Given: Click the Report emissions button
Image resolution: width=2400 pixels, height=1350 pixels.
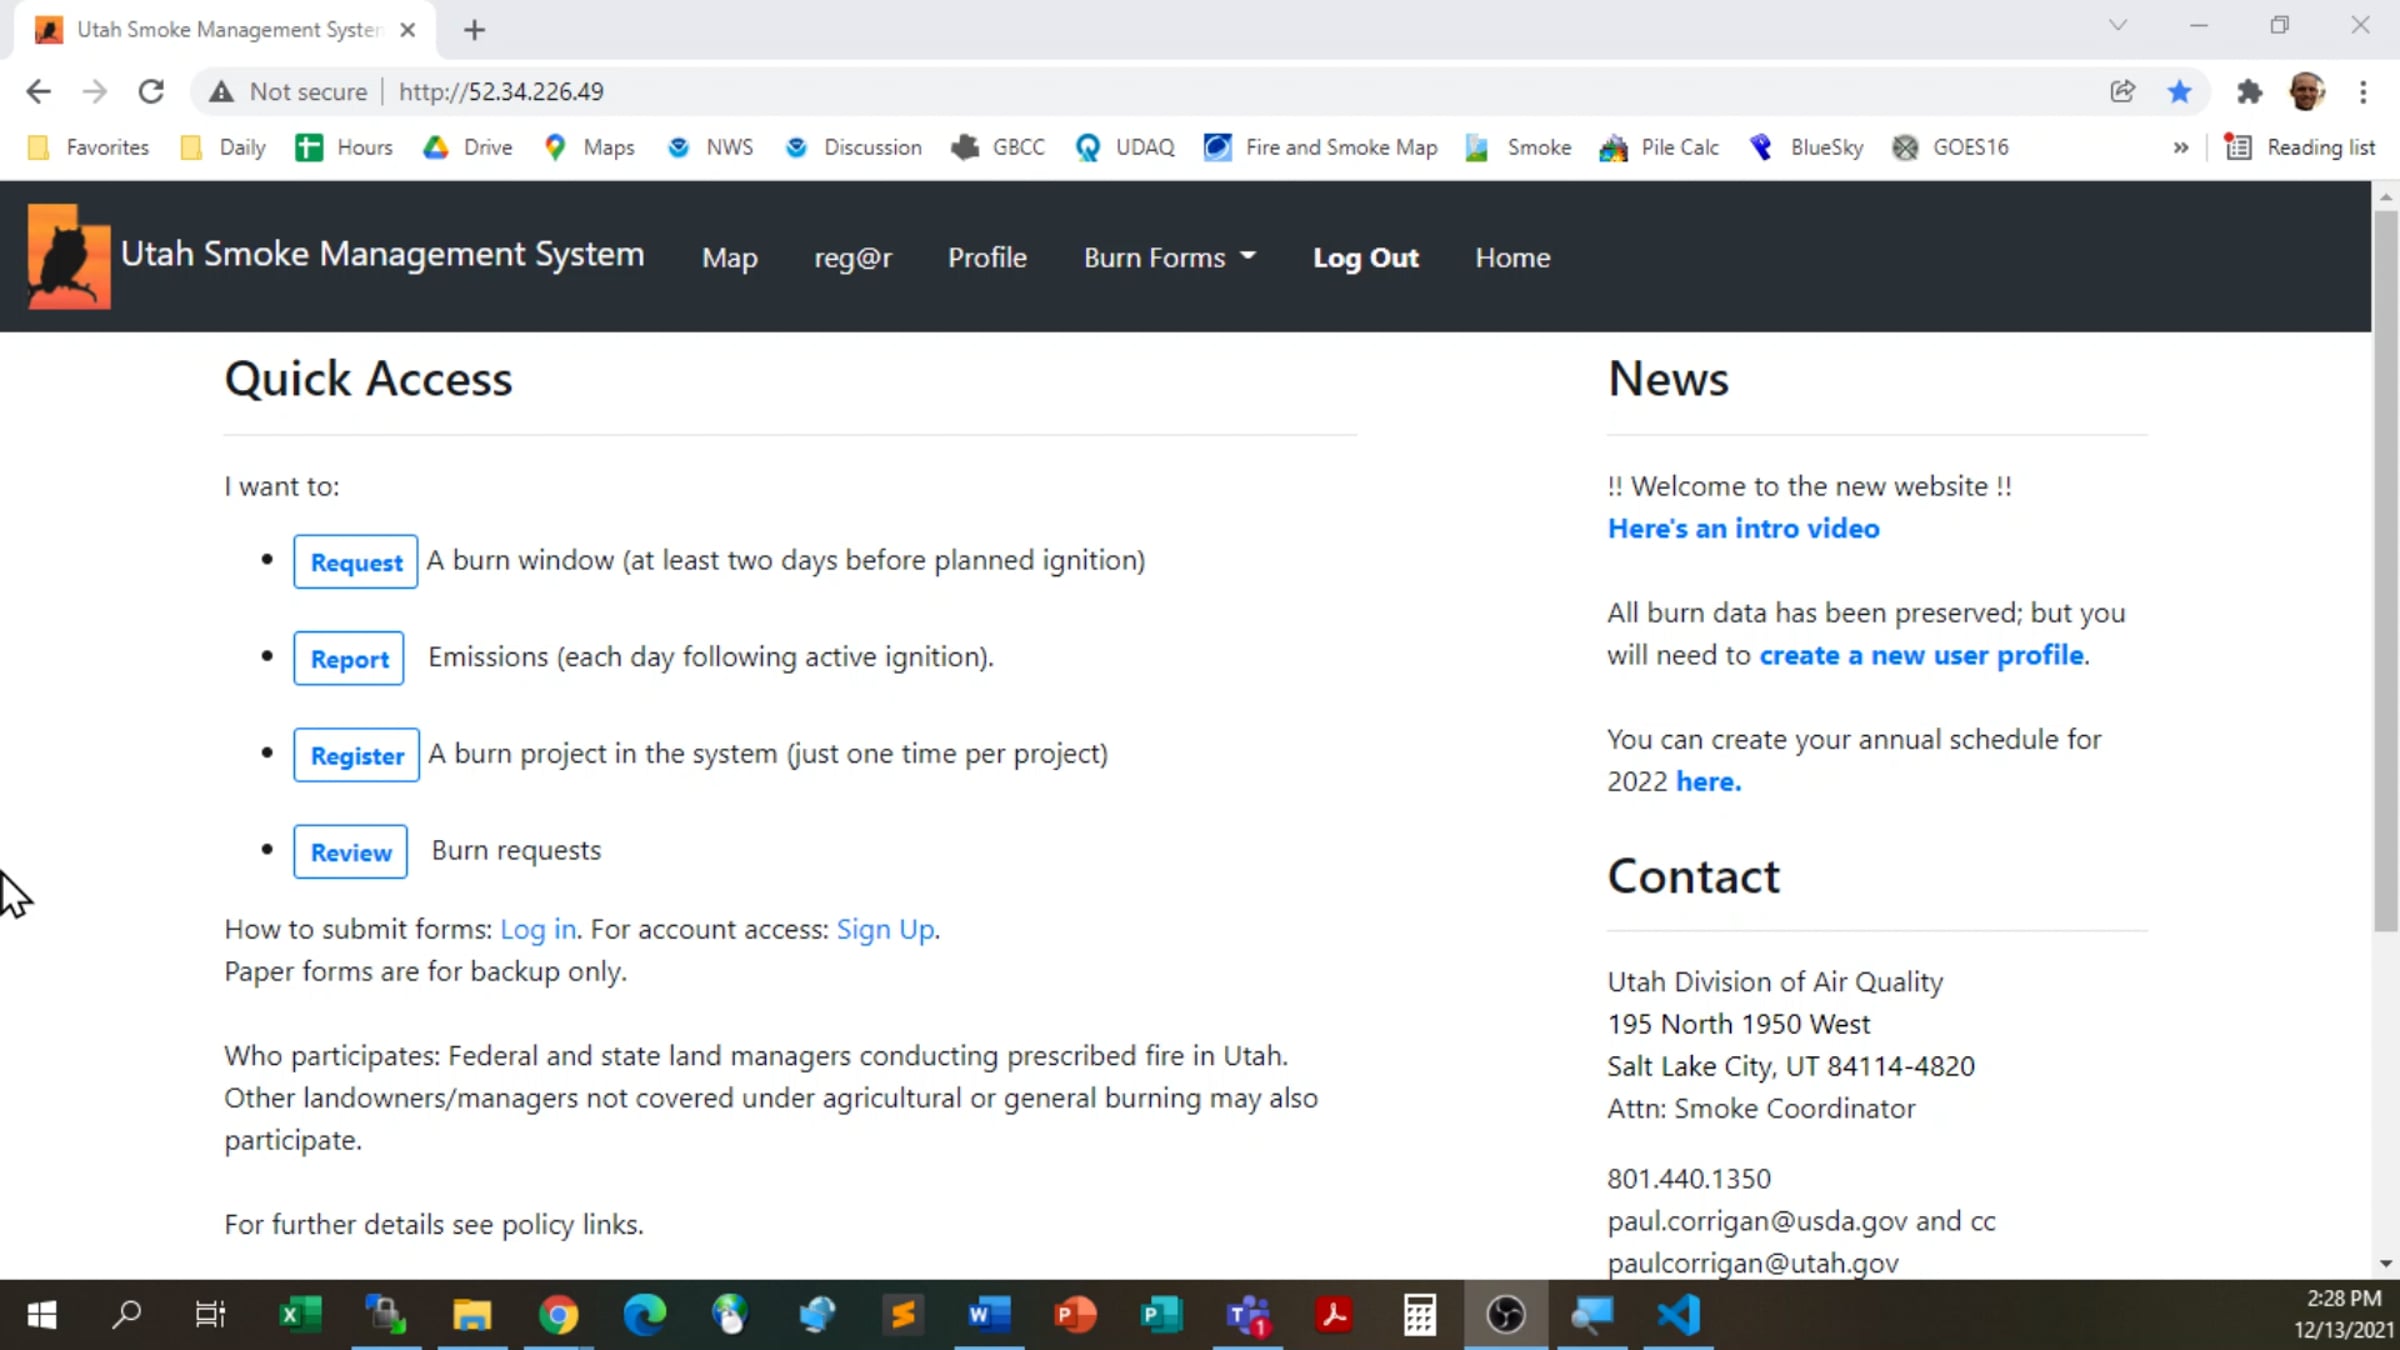Looking at the screenshot, I should [349, 659].
